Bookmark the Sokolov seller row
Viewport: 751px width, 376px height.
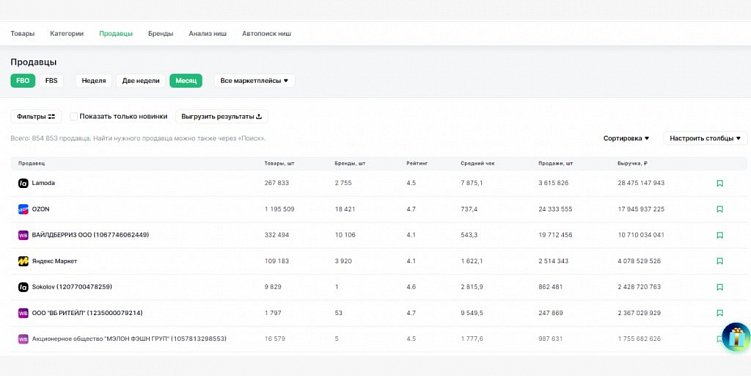click(x=719, y=287)
